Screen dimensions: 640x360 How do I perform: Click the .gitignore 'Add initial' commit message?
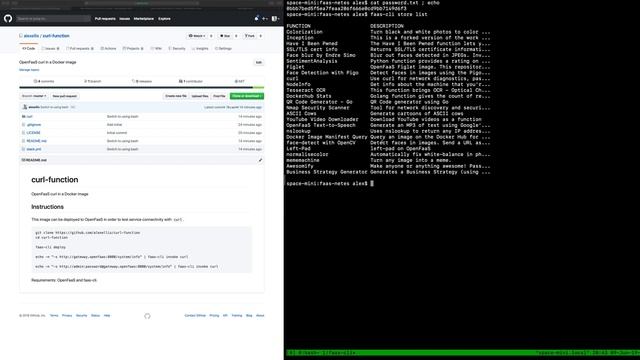(114, 124)
